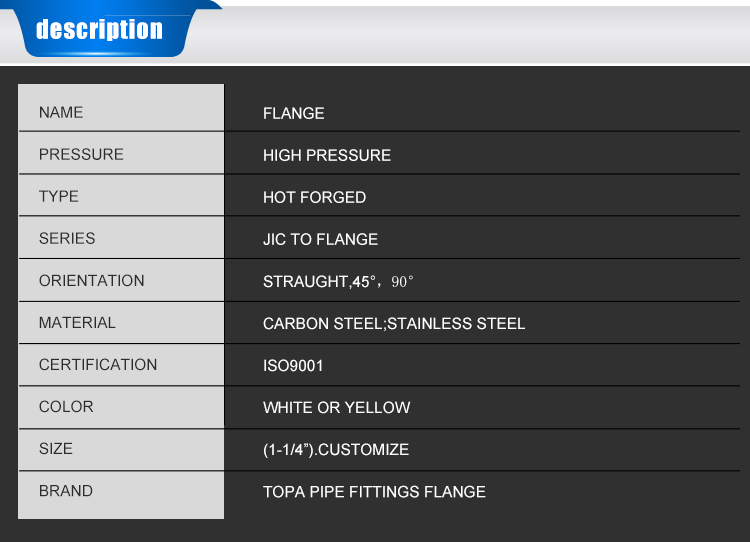The height and width of the screenshot is (542, 750).
Task: Click the STRAUGHT,45°,90° orientation value
Action: pyautogui.click(x=338, y=281)
